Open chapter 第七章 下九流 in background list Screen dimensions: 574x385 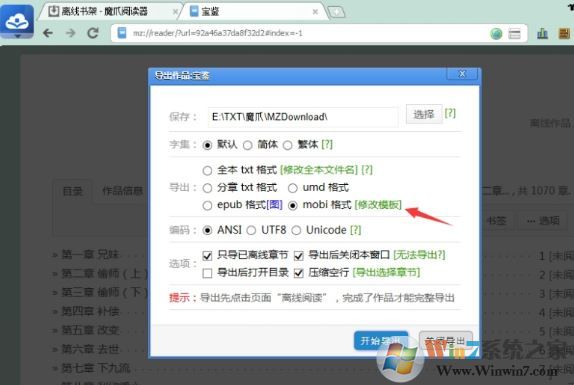(96, 367)
